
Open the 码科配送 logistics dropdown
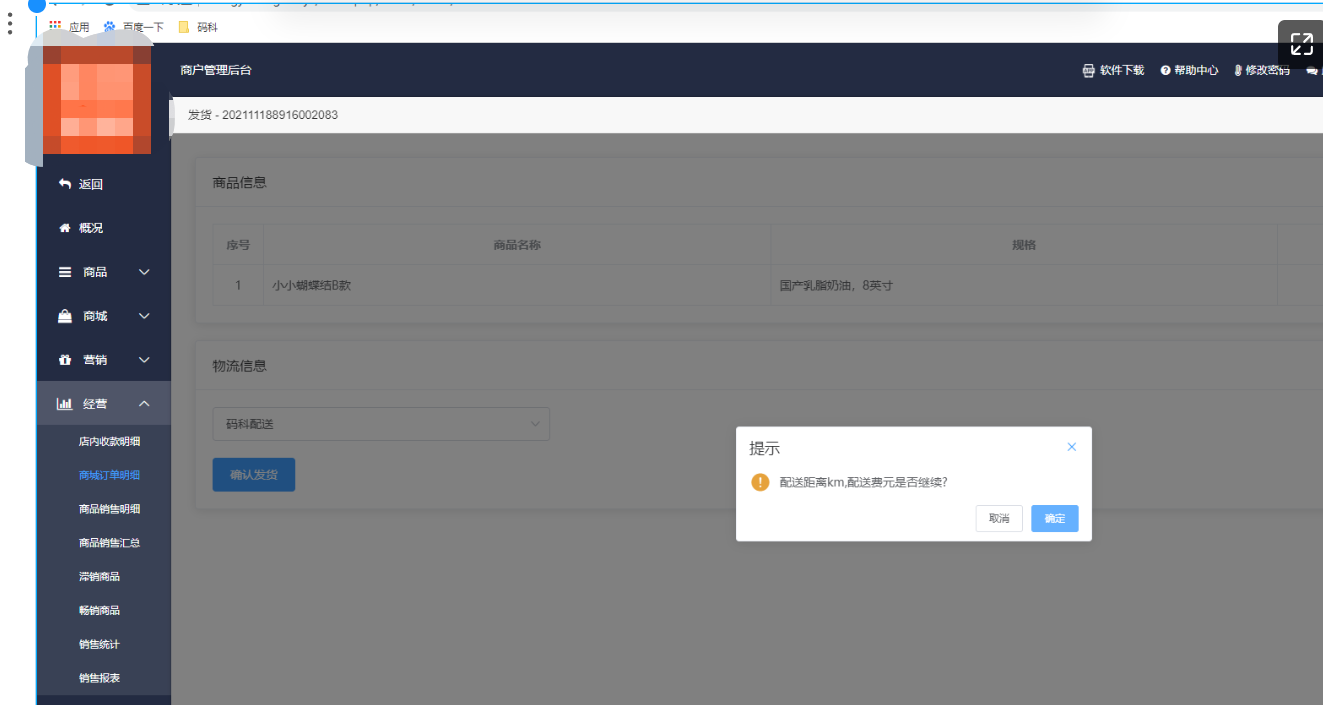(x=381, y=424)
